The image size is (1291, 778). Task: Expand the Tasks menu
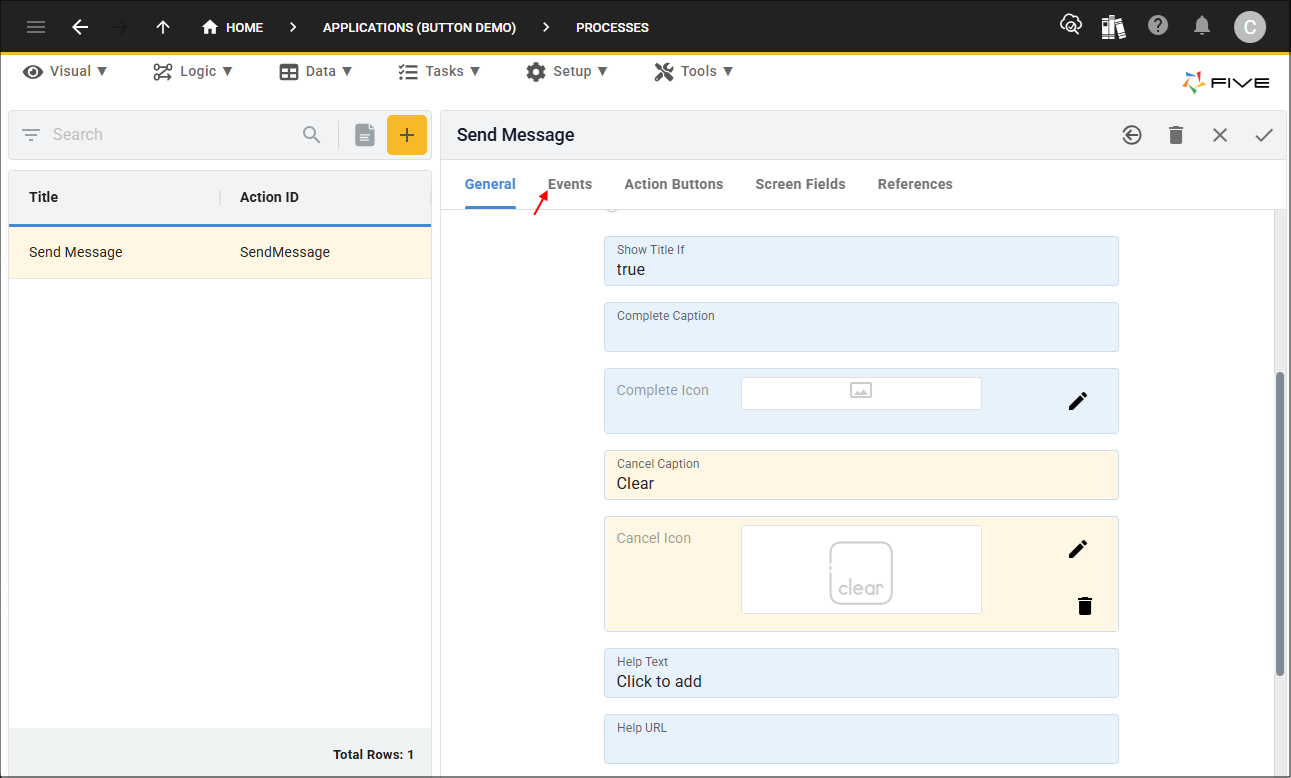click(x=439, y=71)
